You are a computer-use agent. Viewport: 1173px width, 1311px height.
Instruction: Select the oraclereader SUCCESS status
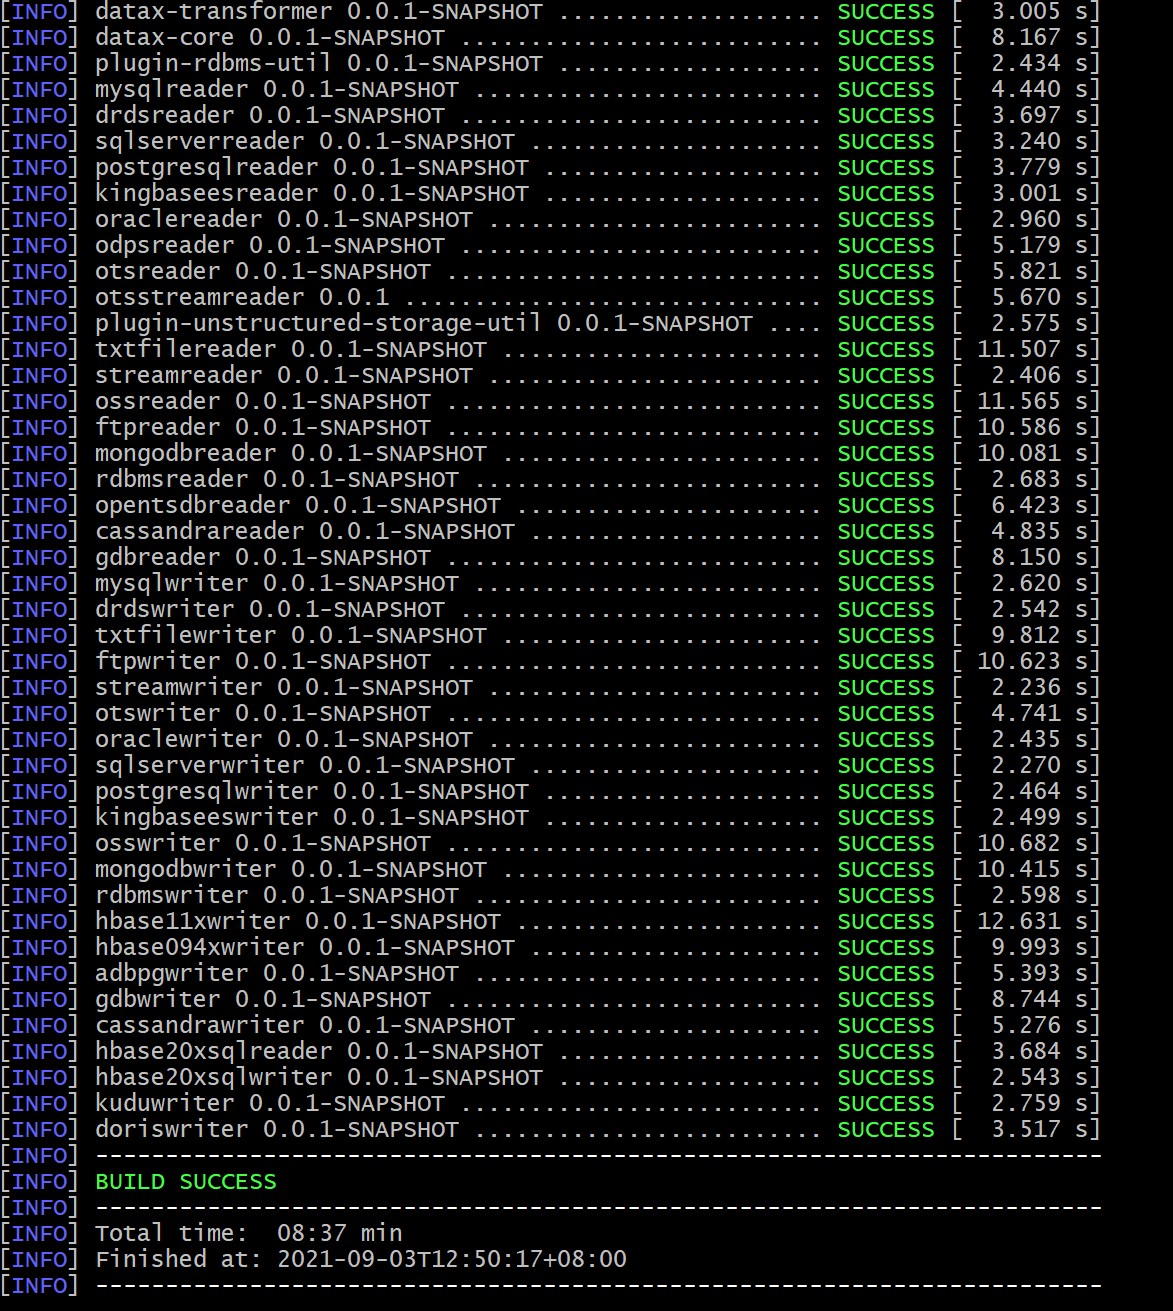(x=885, y=219)
